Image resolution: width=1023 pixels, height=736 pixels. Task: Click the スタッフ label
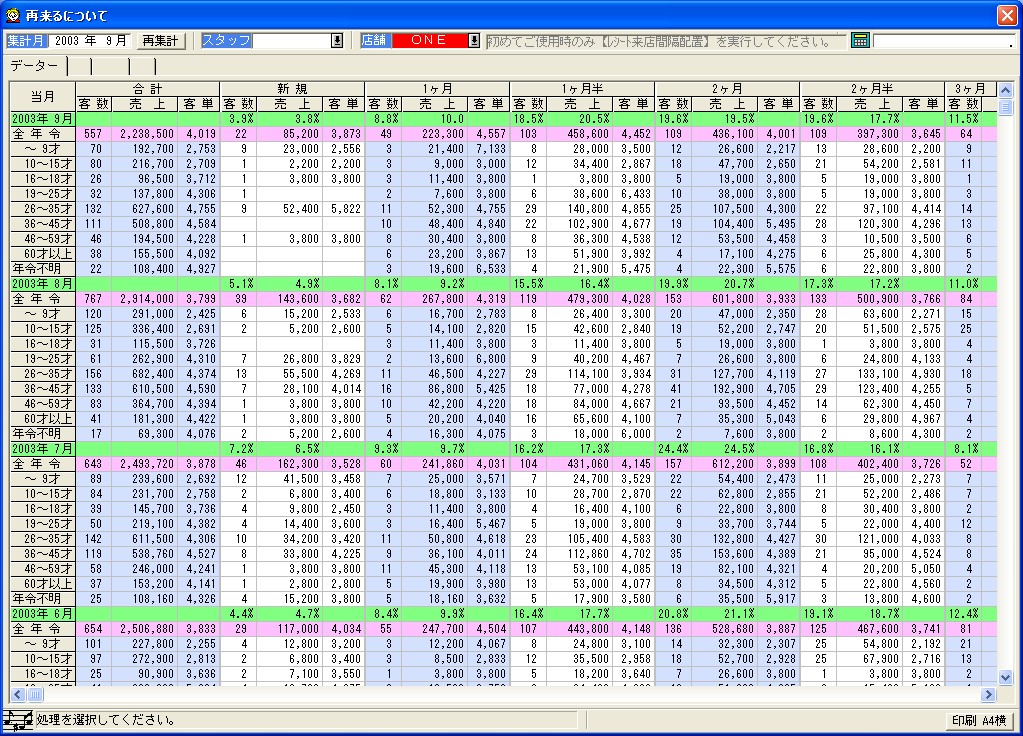pos(226,40)
